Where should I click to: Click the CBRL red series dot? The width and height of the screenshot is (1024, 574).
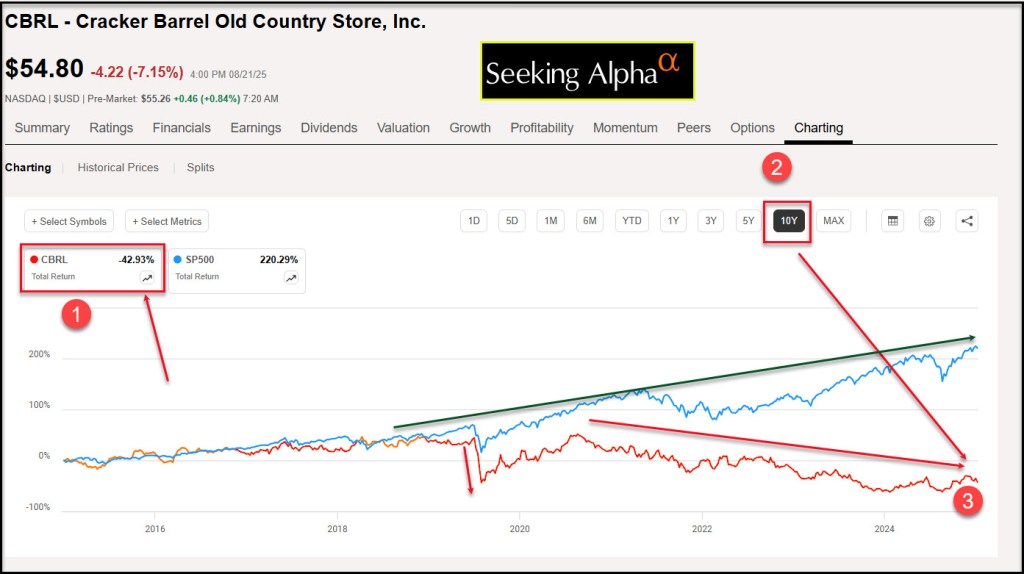pos(35,260)
